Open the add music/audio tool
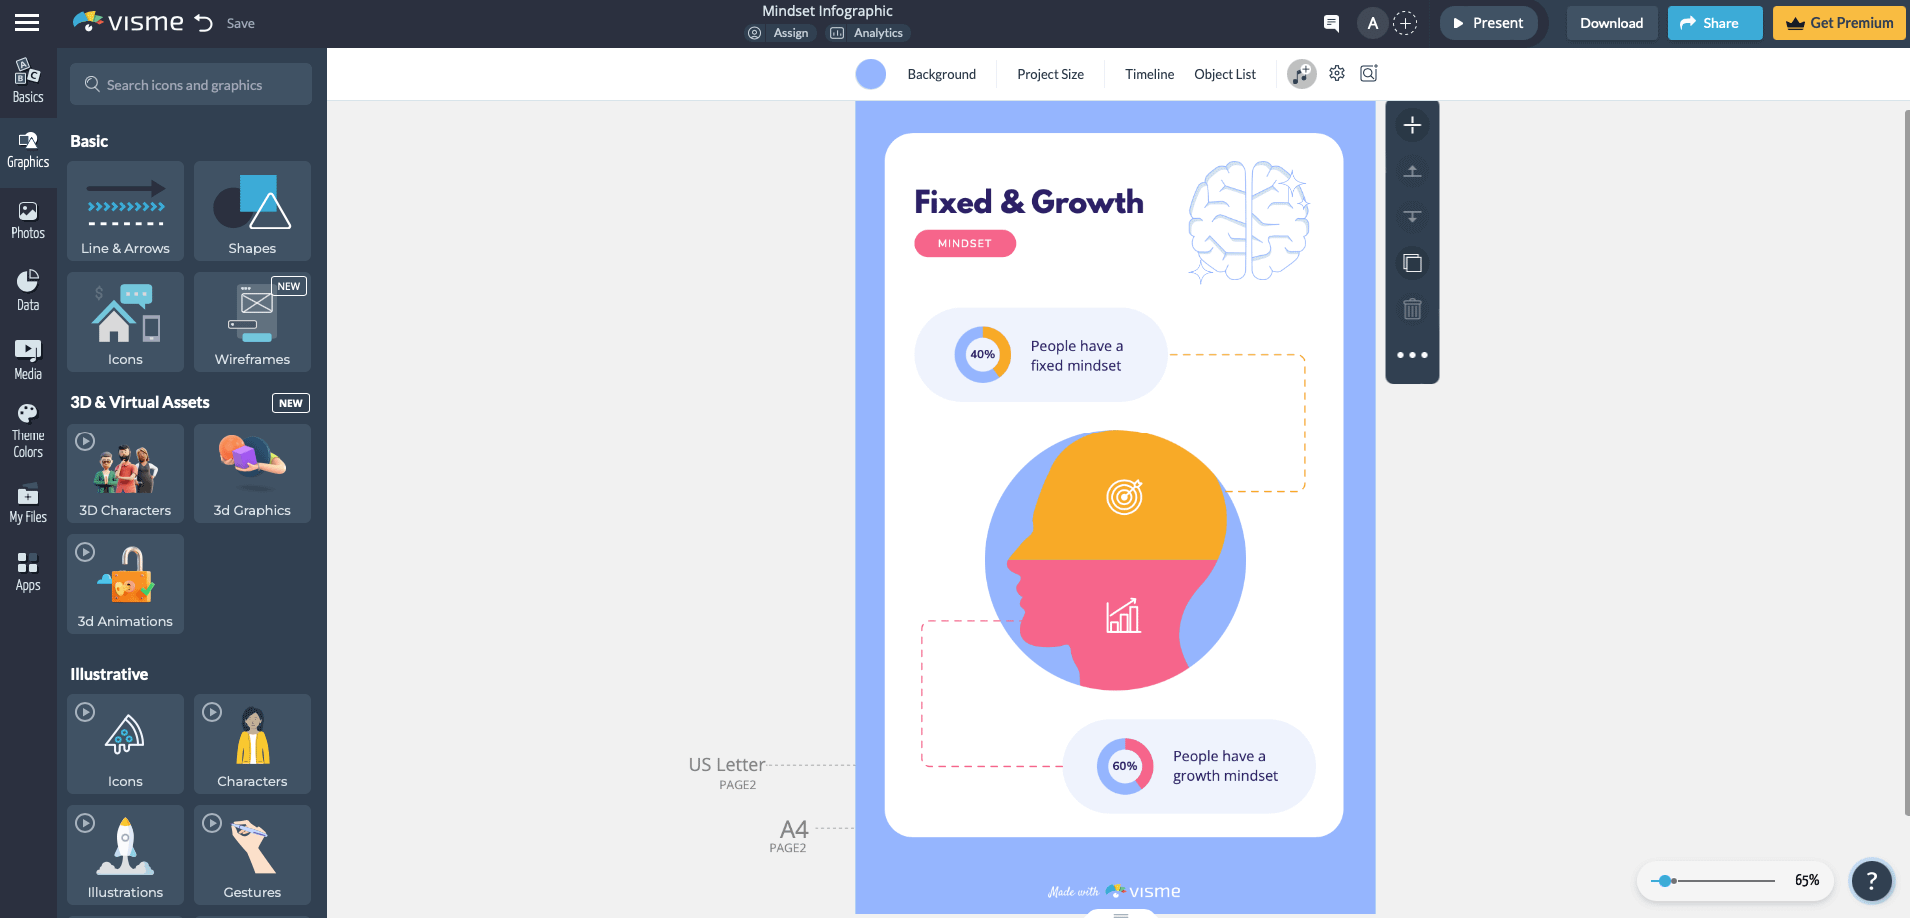This screenshot has width=1910, height=918. [x=1302, y=73]
